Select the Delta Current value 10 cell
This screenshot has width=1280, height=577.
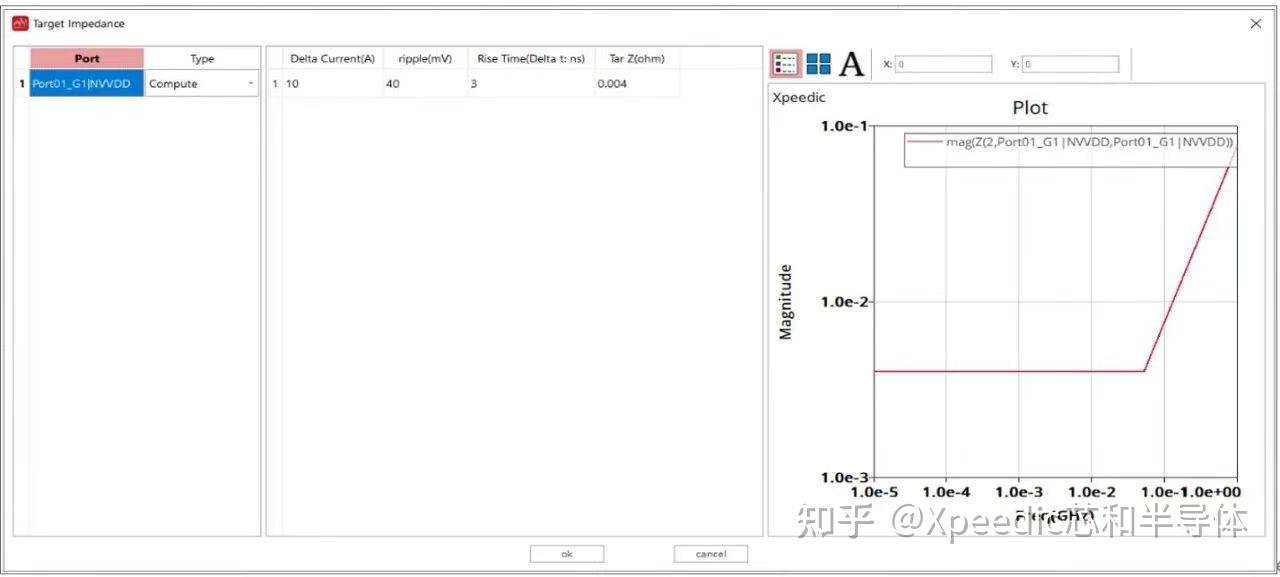pos(293,83)
